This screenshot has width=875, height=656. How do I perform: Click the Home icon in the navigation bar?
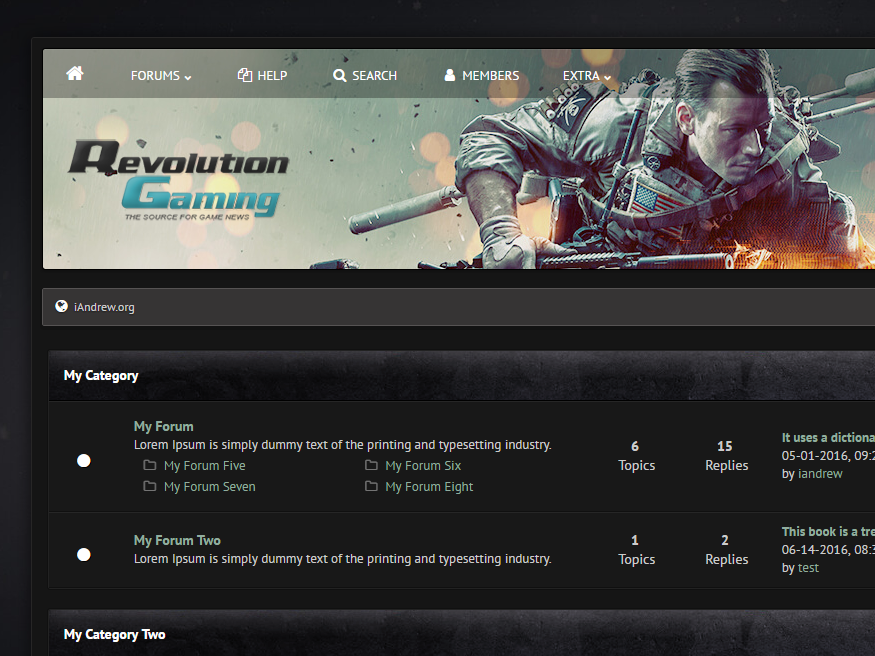point(74,72)
